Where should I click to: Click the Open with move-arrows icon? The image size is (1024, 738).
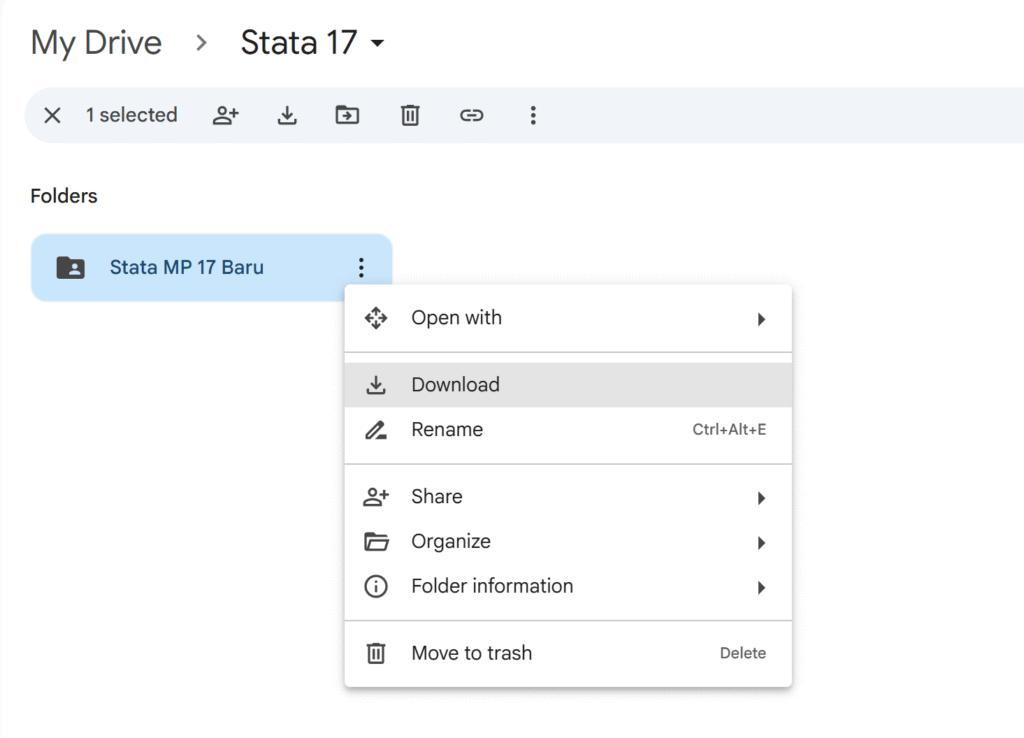(x=376, y=318)
